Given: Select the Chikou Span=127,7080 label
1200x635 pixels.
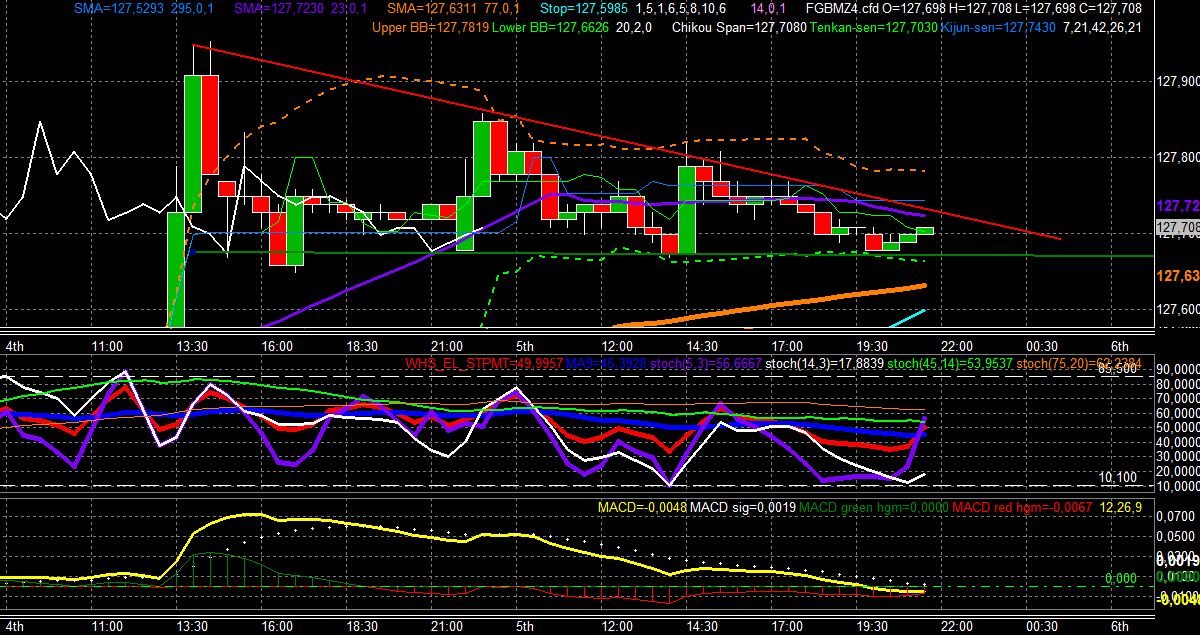Looking at the screenshot, I should (x=740, y=27).
